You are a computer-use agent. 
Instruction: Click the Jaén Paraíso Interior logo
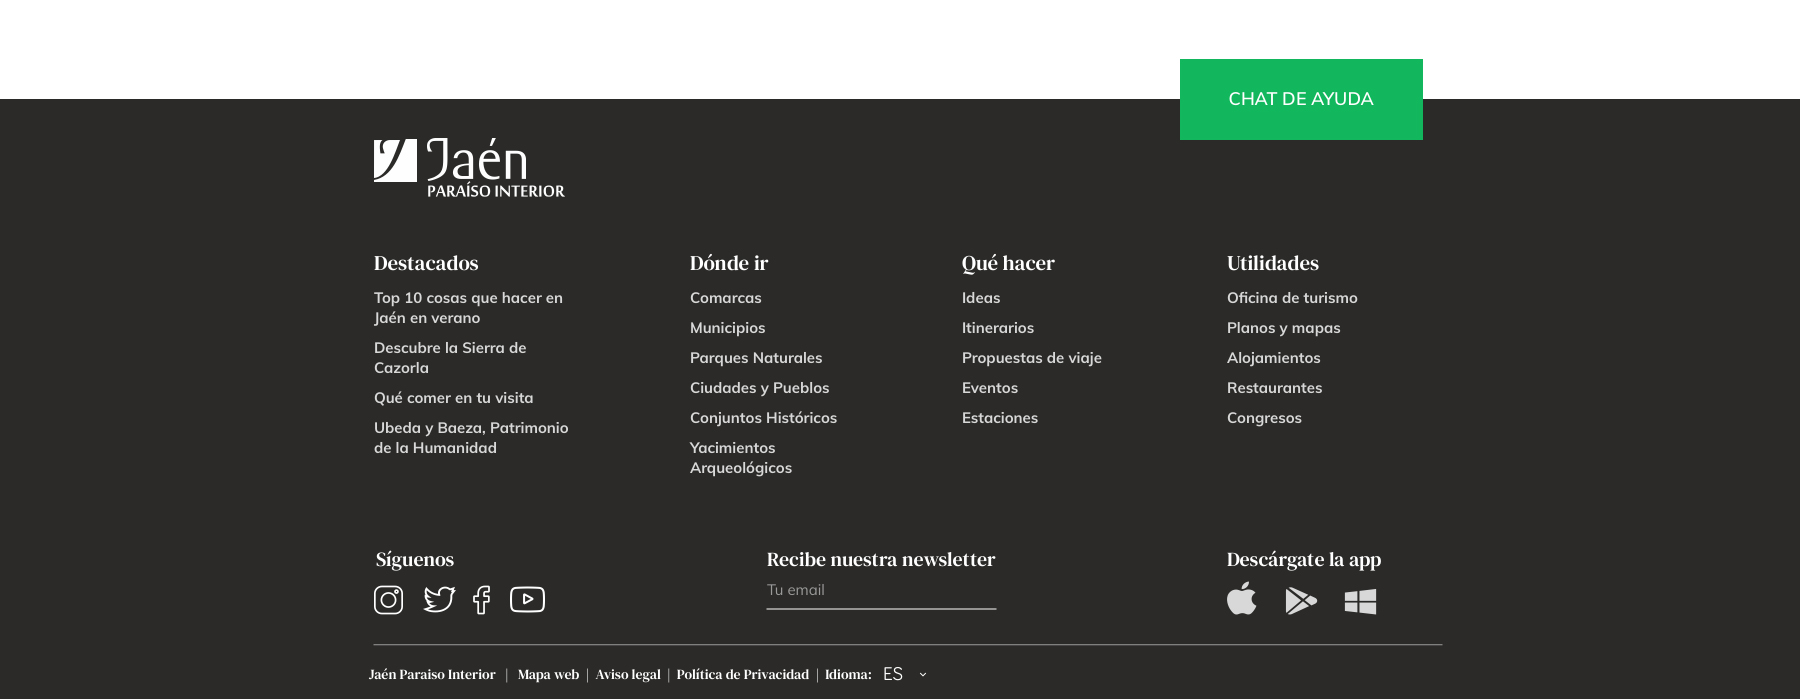[x=469, y=168]
